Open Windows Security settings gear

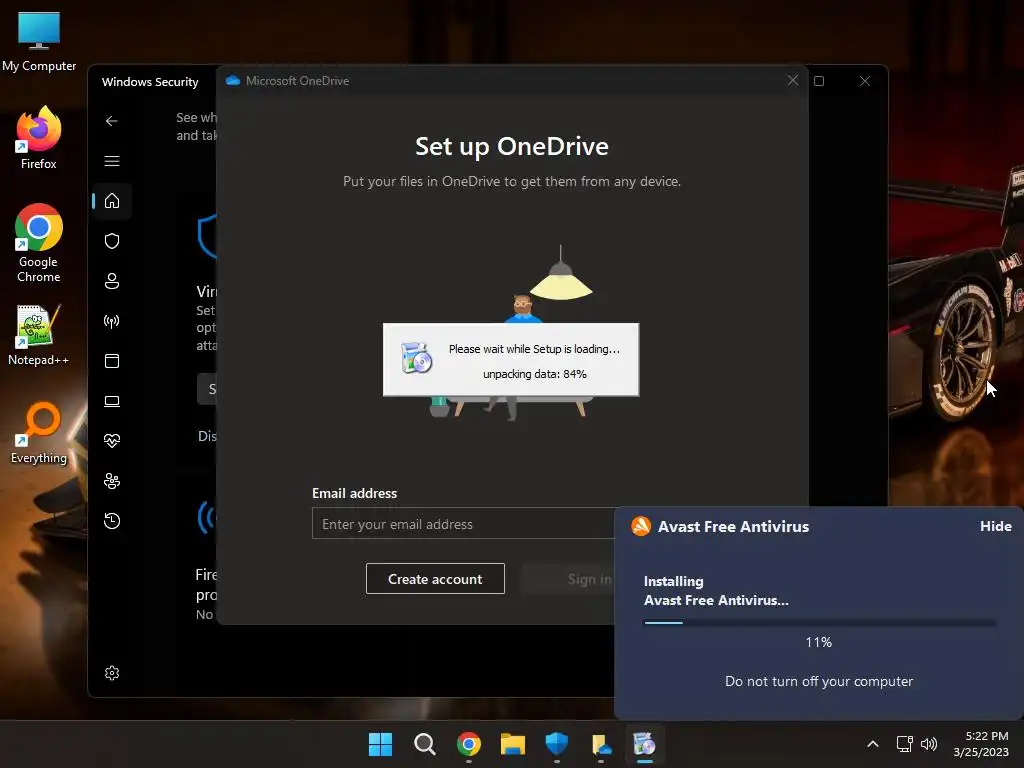tap(112, 673)
